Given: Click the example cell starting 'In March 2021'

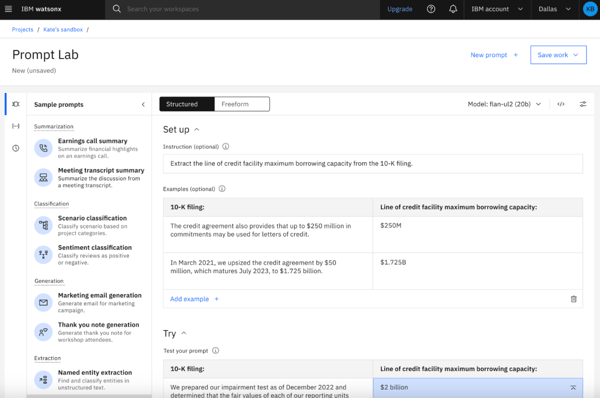Looking at the screenshot, I should click(268, 271).
